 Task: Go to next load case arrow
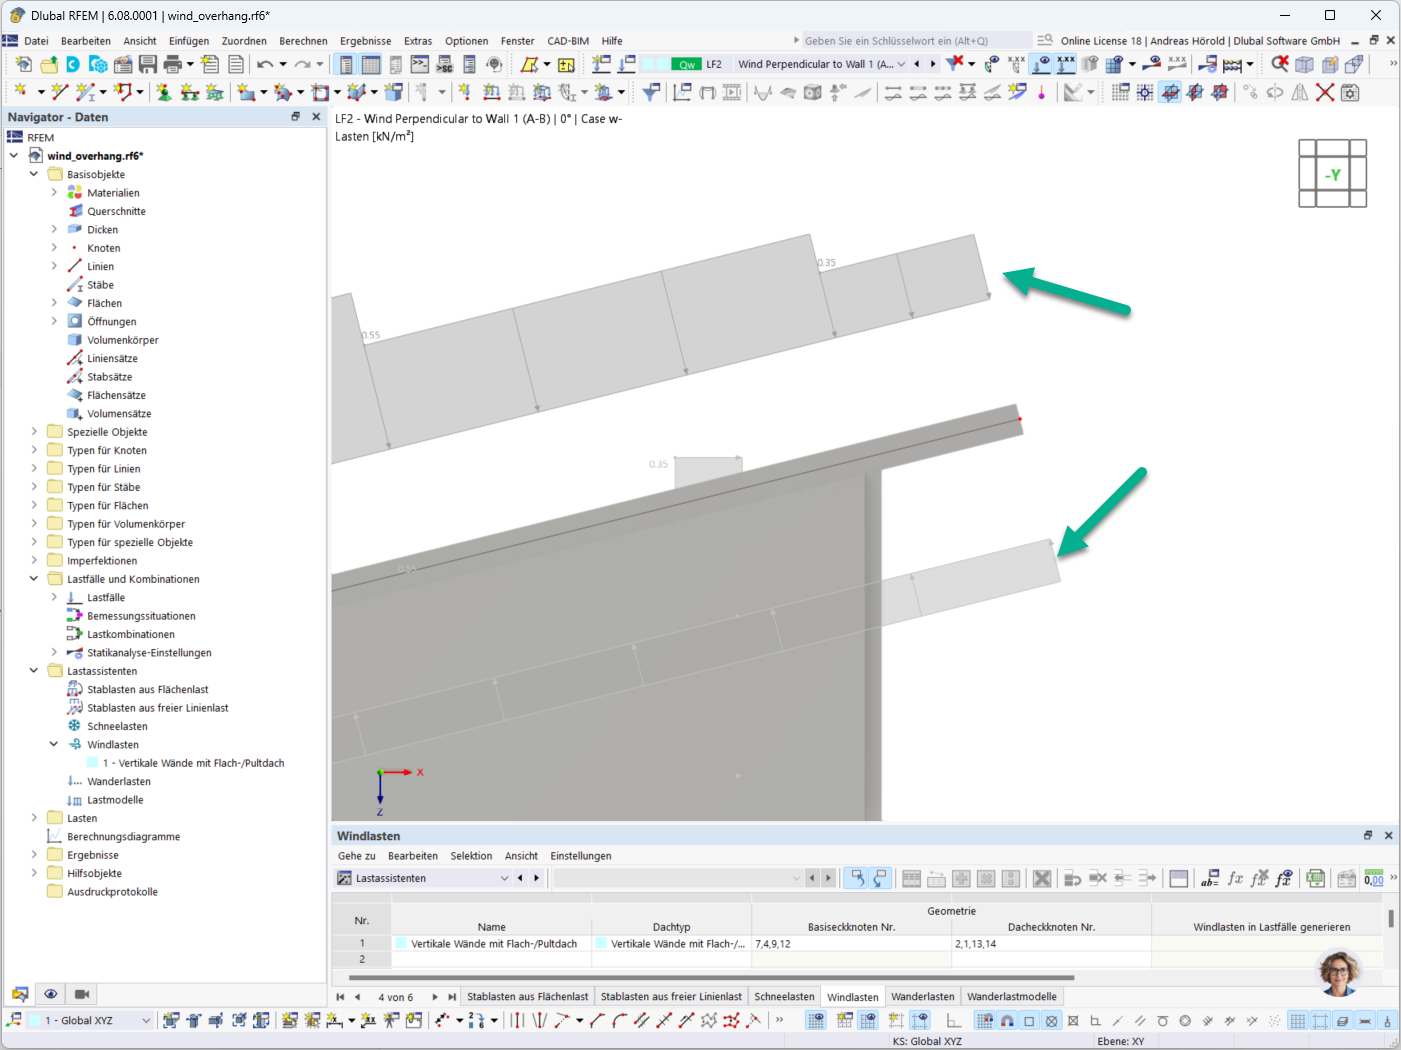point(933,64)
